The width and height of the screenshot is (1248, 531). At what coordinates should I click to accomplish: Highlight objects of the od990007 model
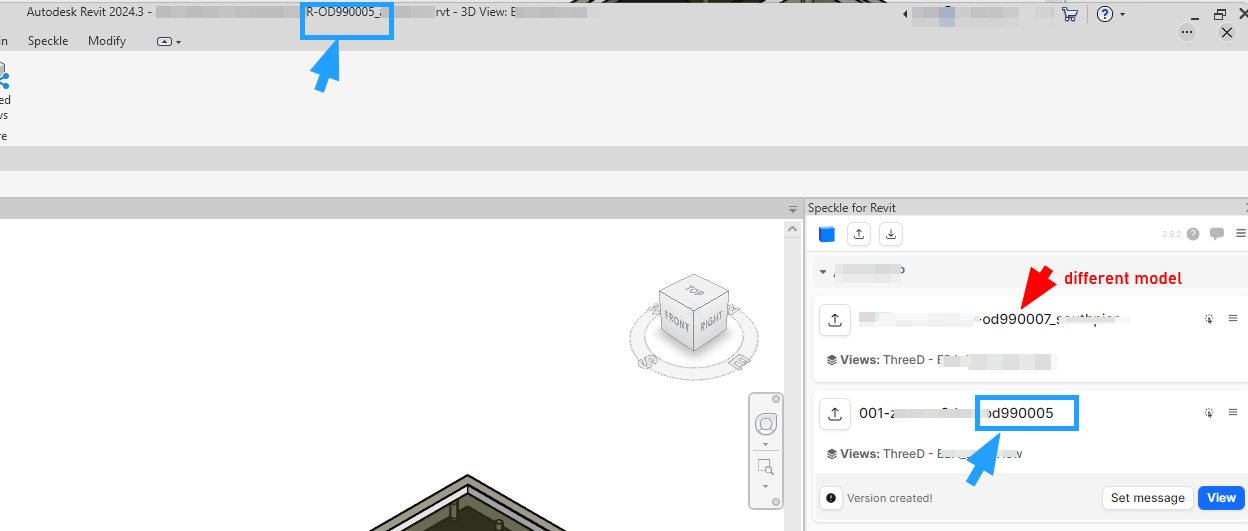tap(1209, 319)
